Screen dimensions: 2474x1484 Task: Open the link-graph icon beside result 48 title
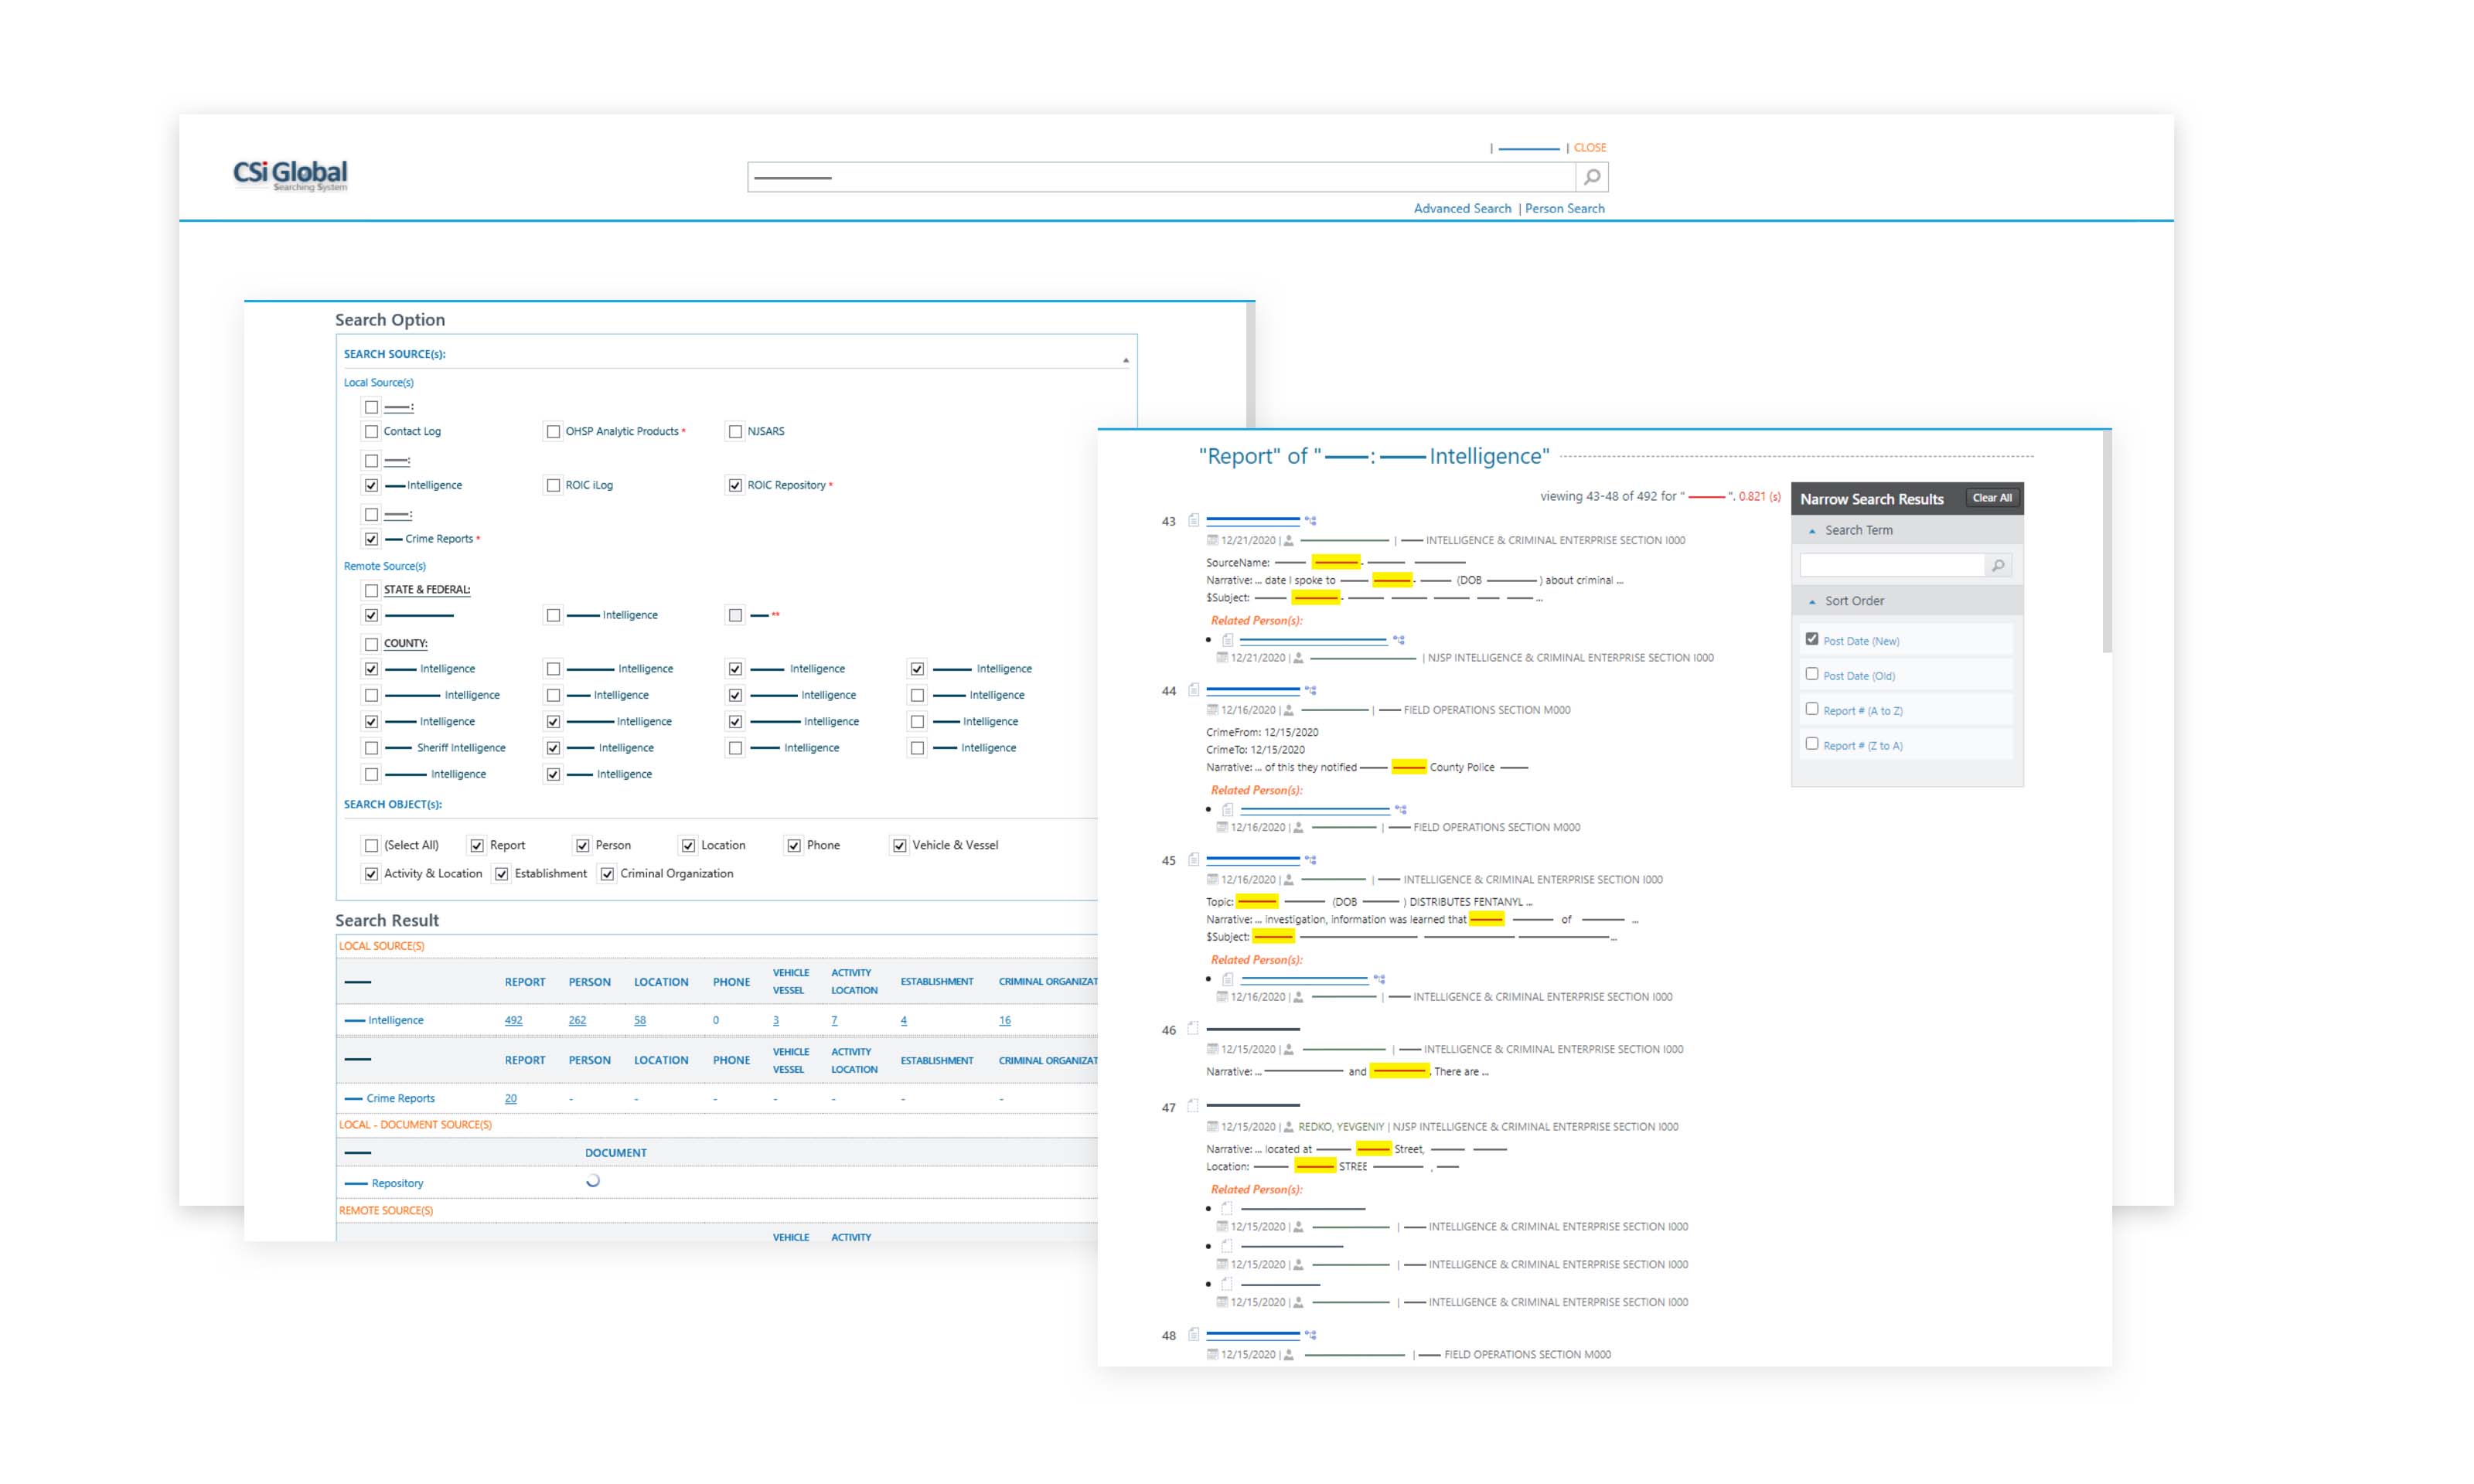pyautogui.click(x=1310, y=1335)
